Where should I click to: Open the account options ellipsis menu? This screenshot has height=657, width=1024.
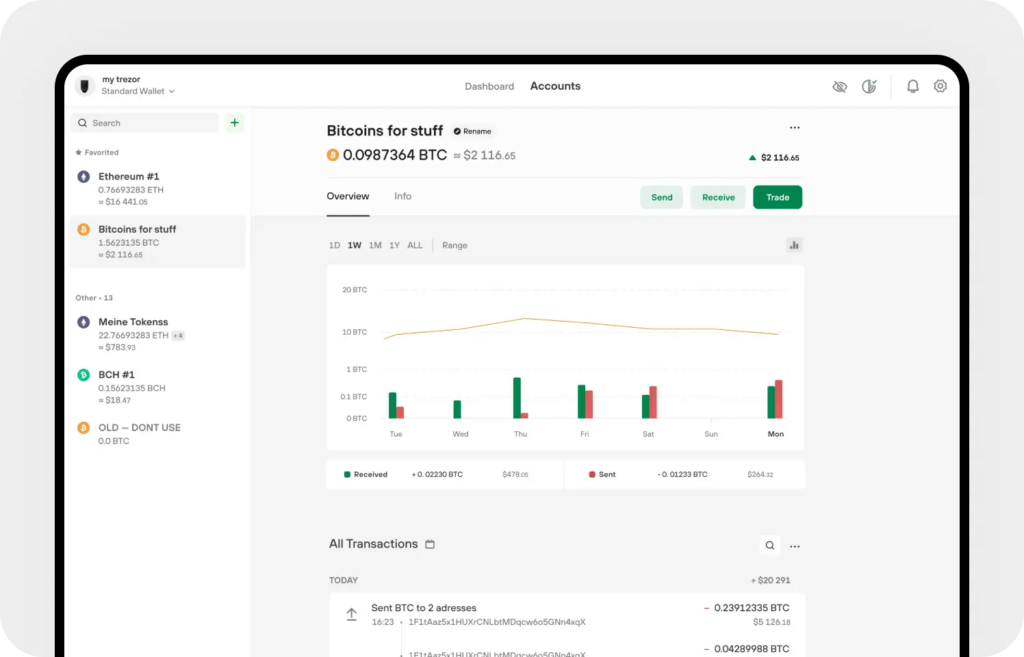[795, 128]
